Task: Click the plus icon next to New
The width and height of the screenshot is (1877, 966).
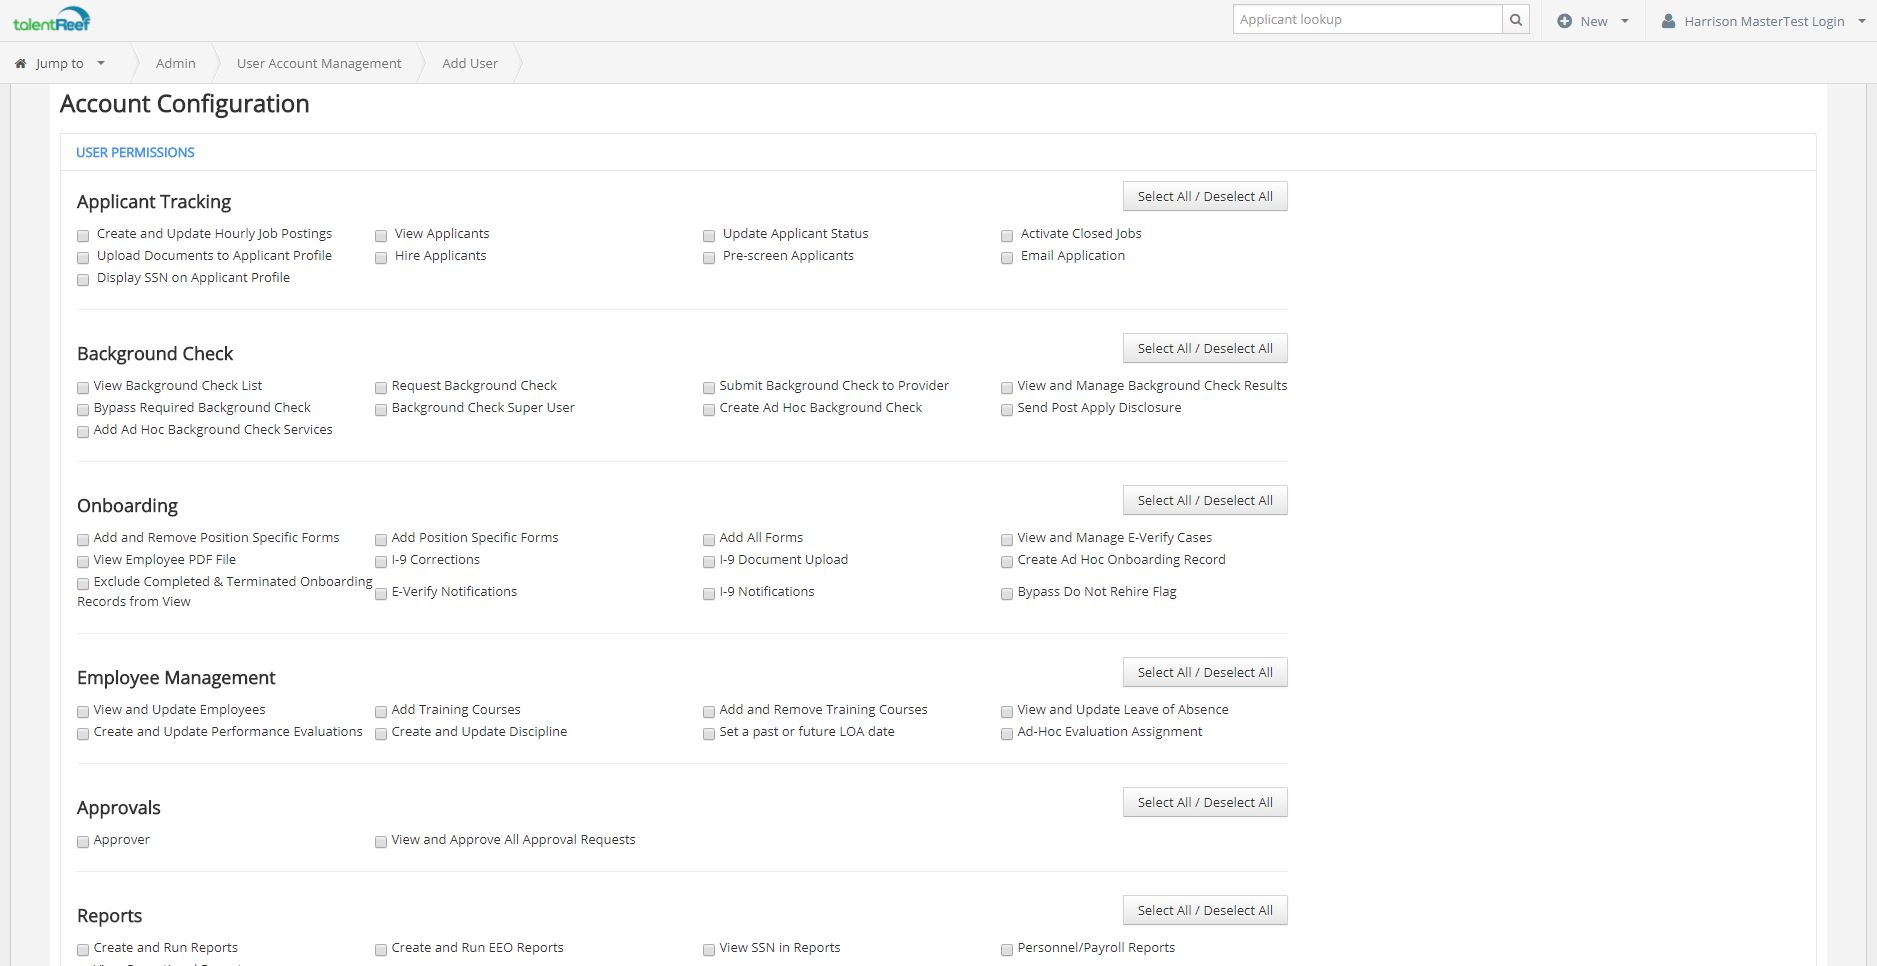Action: click(1564, 21)
